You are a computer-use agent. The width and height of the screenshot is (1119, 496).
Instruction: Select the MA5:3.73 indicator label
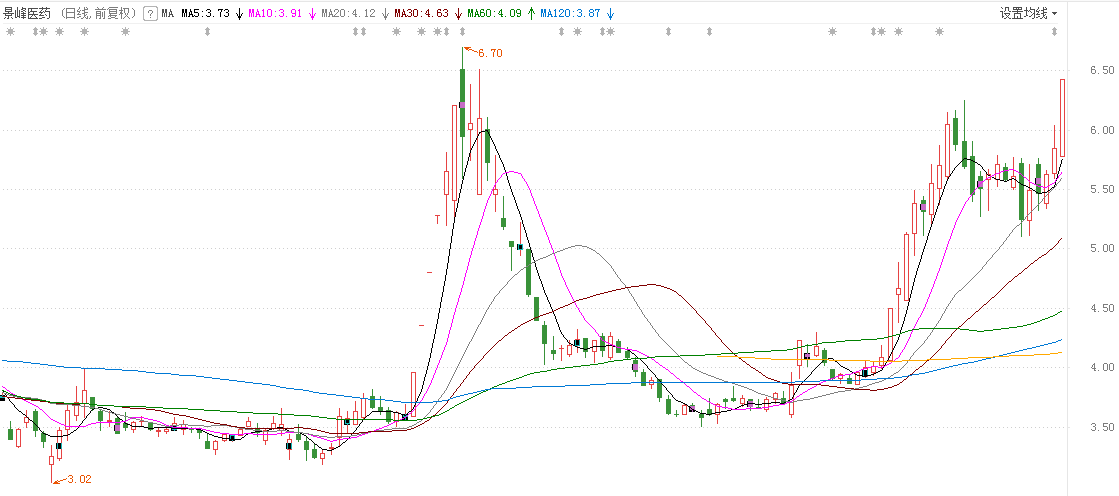click(x=206, y=14)
